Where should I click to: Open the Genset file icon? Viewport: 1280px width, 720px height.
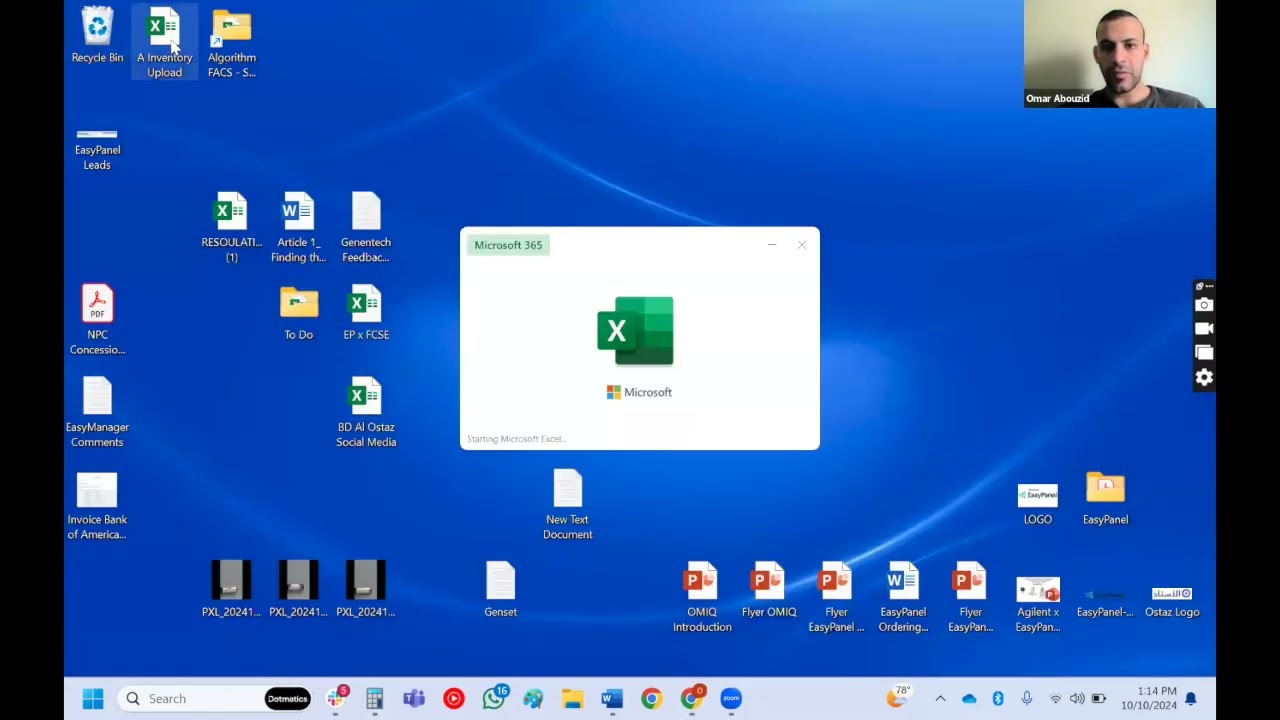(x=500, y=590)
